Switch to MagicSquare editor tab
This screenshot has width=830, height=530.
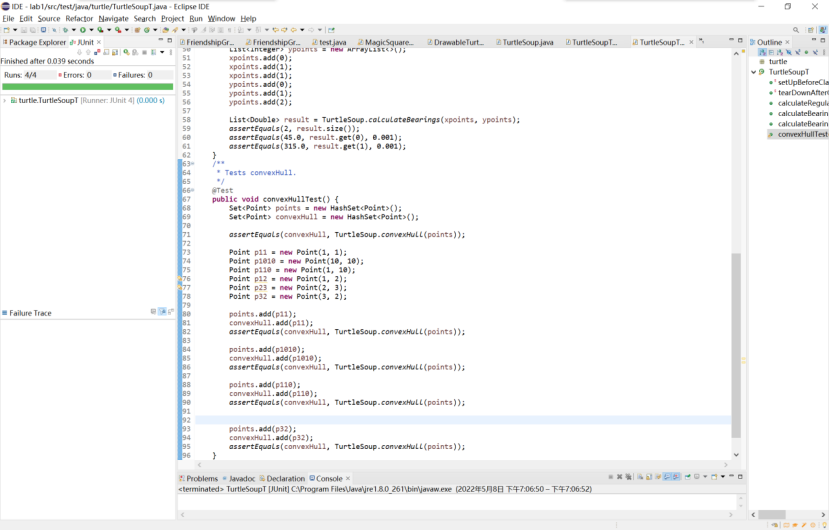click(x=385, y=42)
